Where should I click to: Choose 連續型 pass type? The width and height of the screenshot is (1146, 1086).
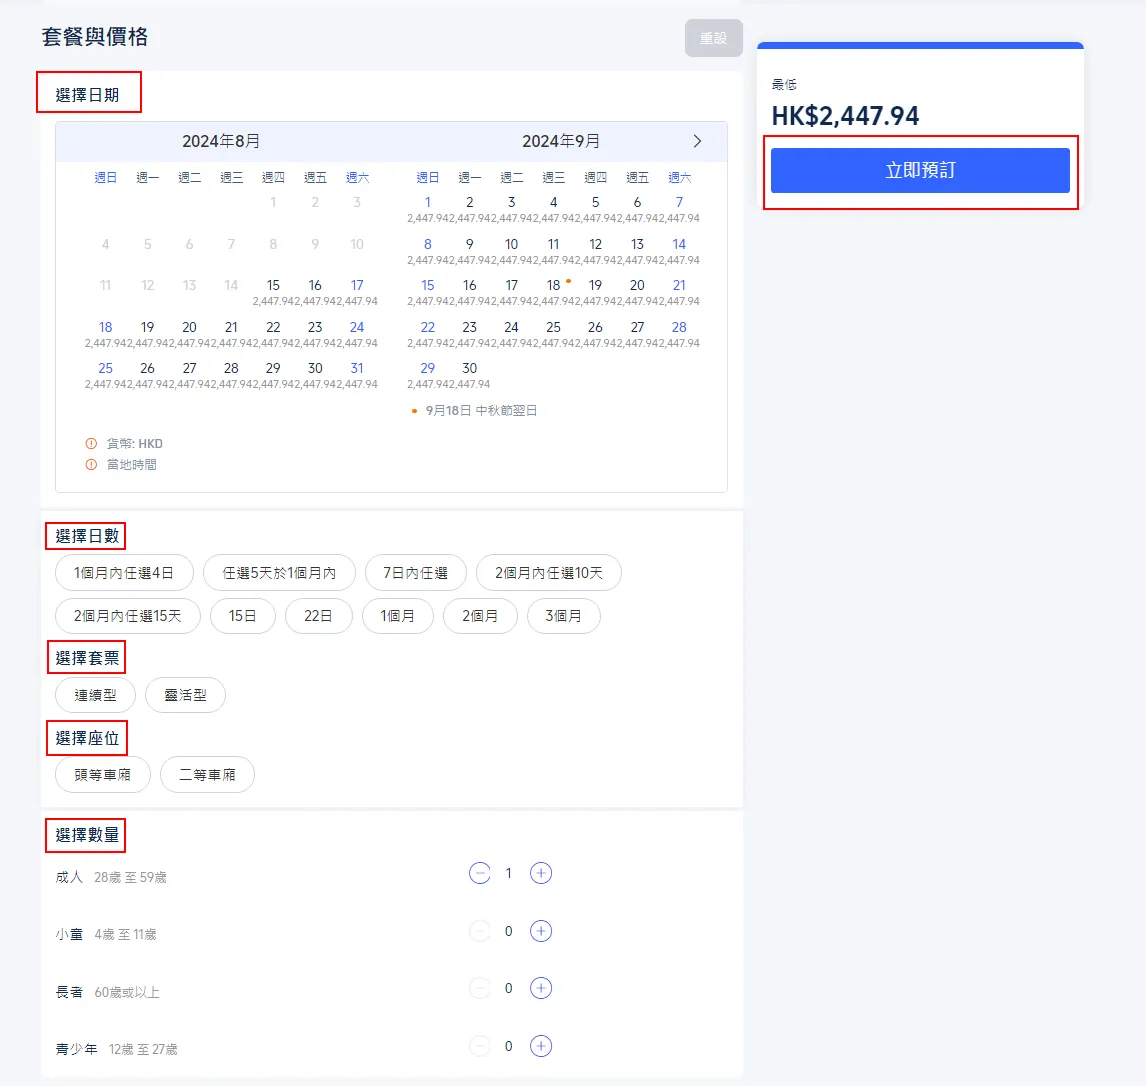coord(95,695)
